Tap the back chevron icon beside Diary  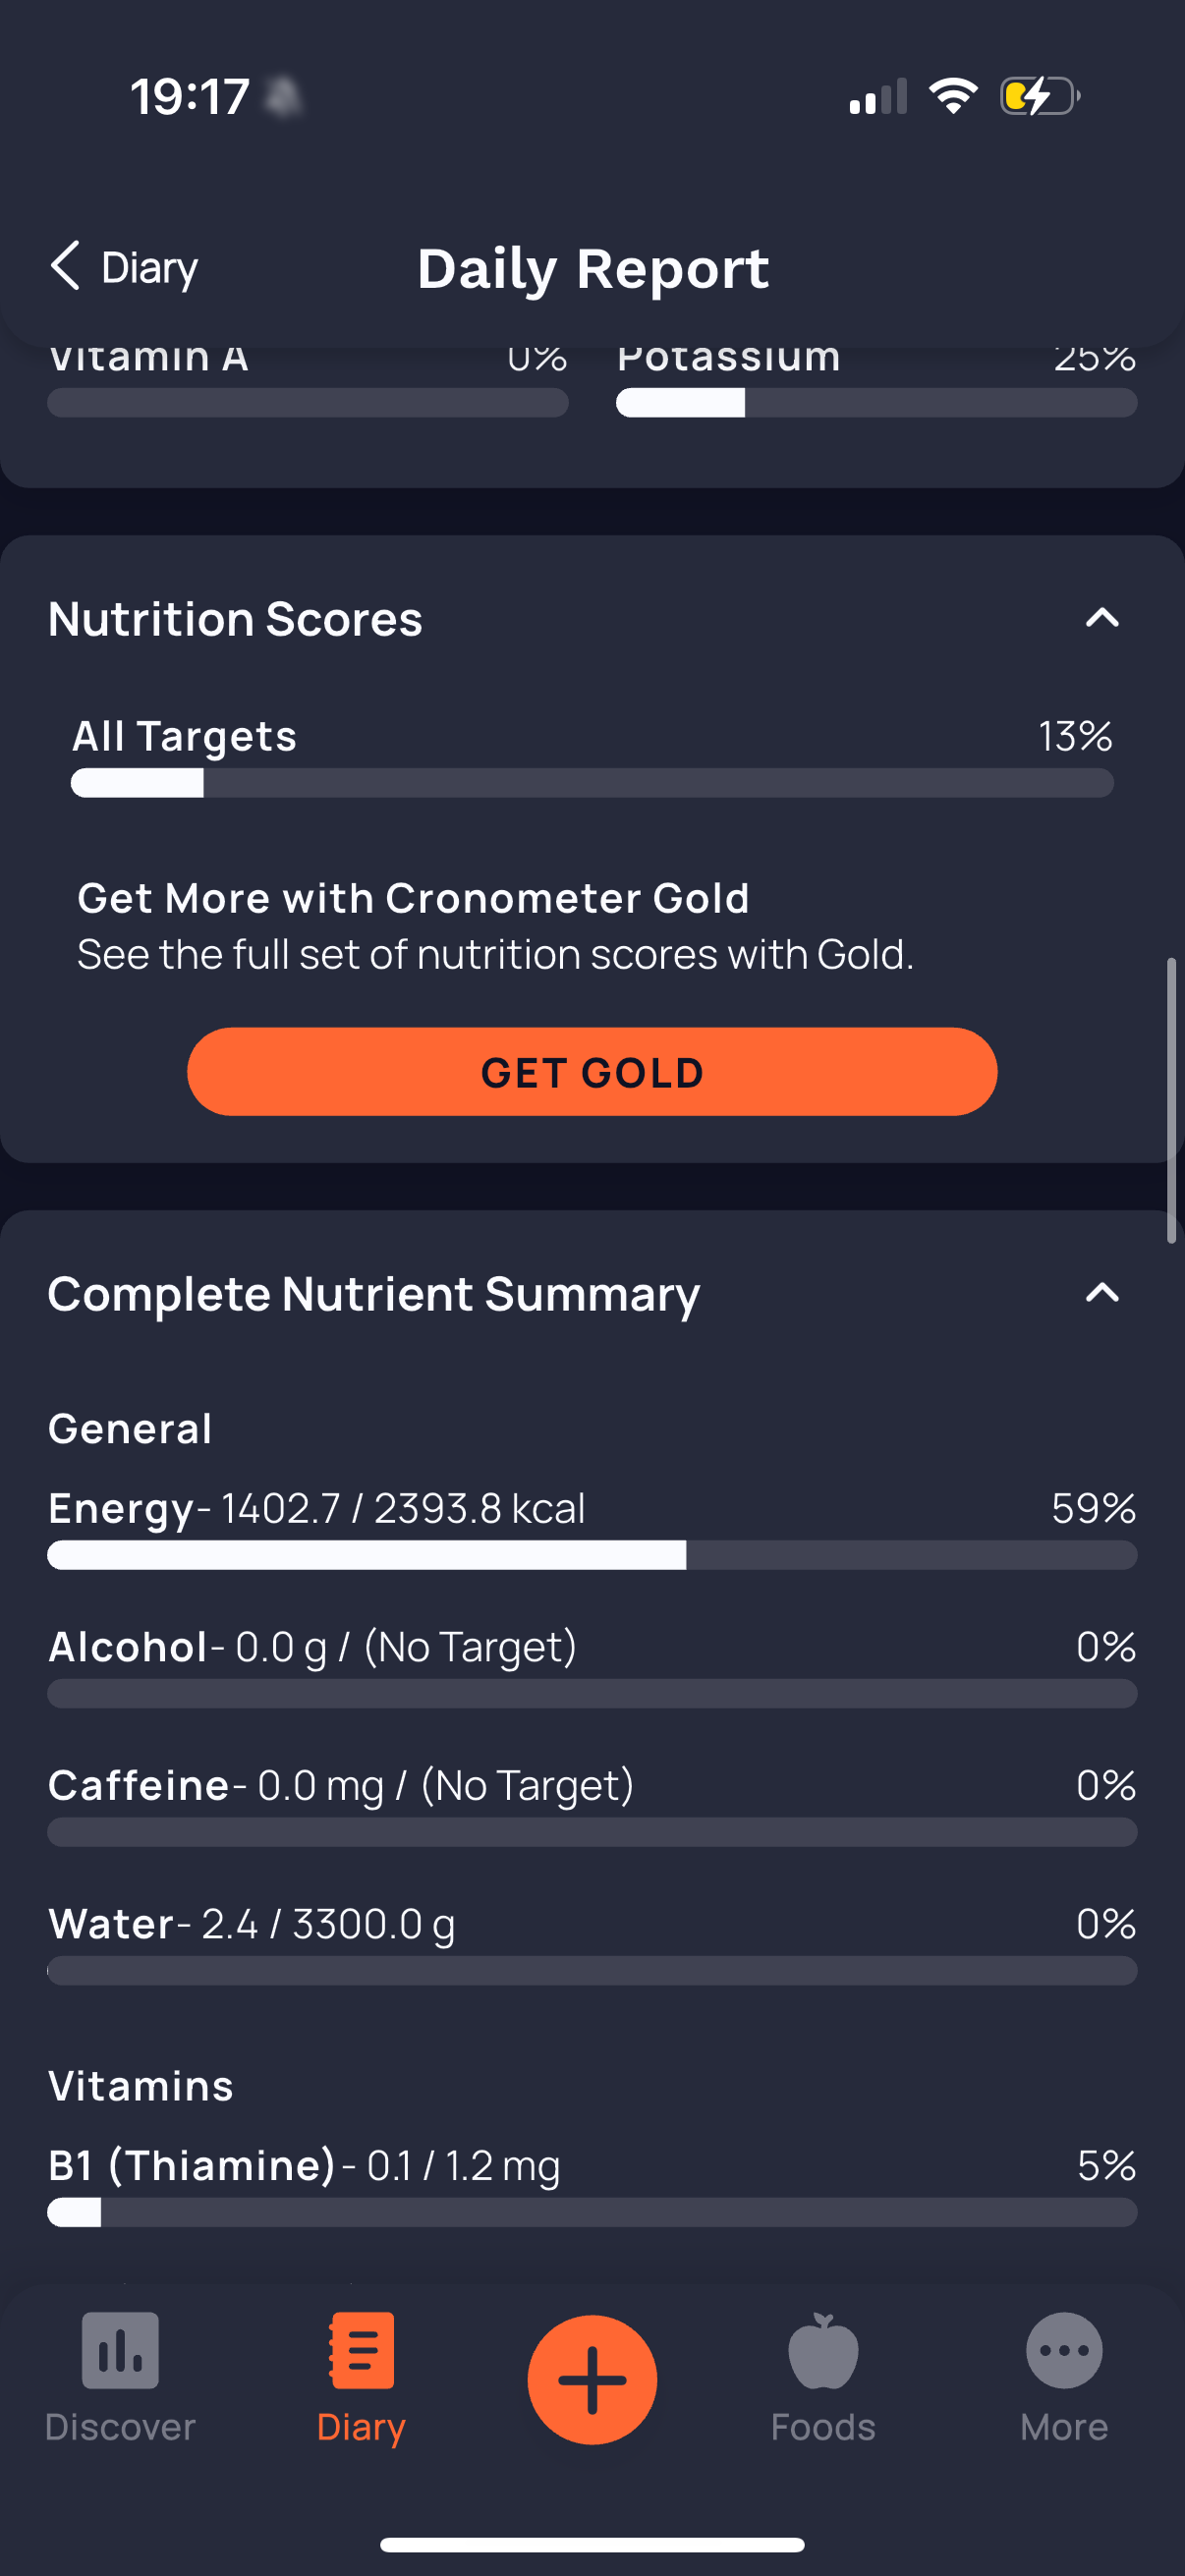coord(65,266)
